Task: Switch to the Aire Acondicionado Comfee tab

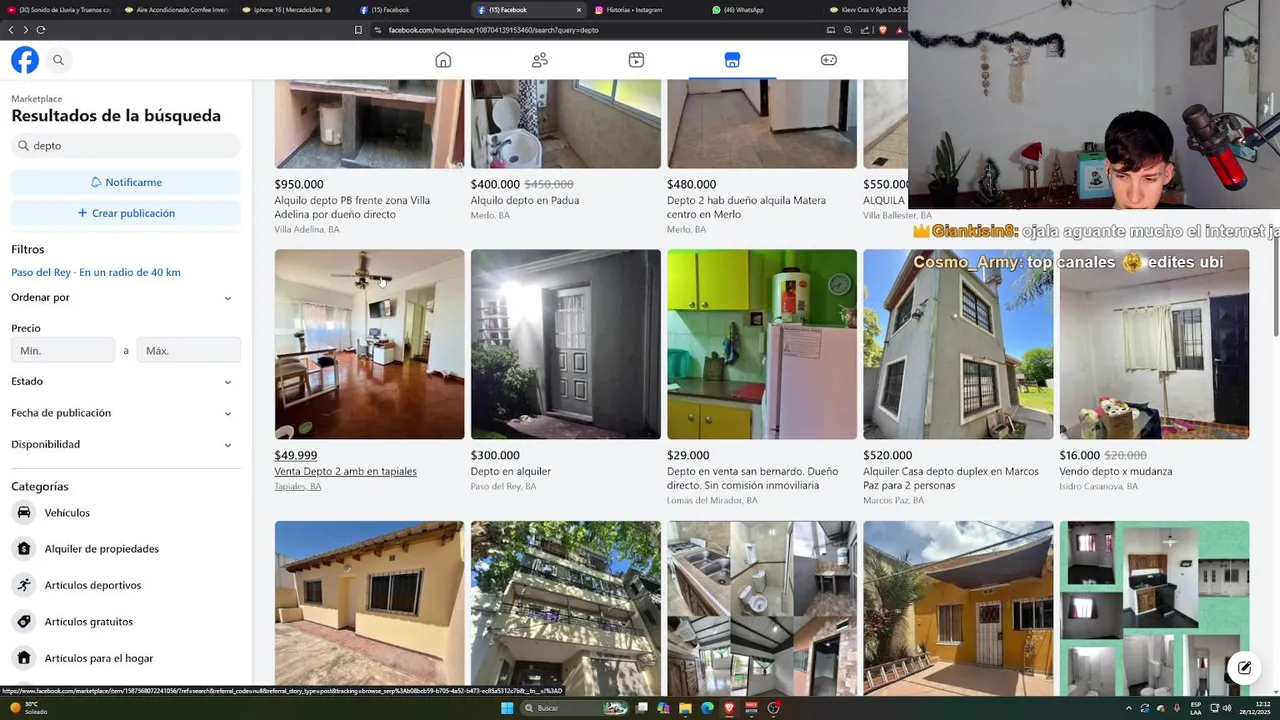Action: [178, 10]
